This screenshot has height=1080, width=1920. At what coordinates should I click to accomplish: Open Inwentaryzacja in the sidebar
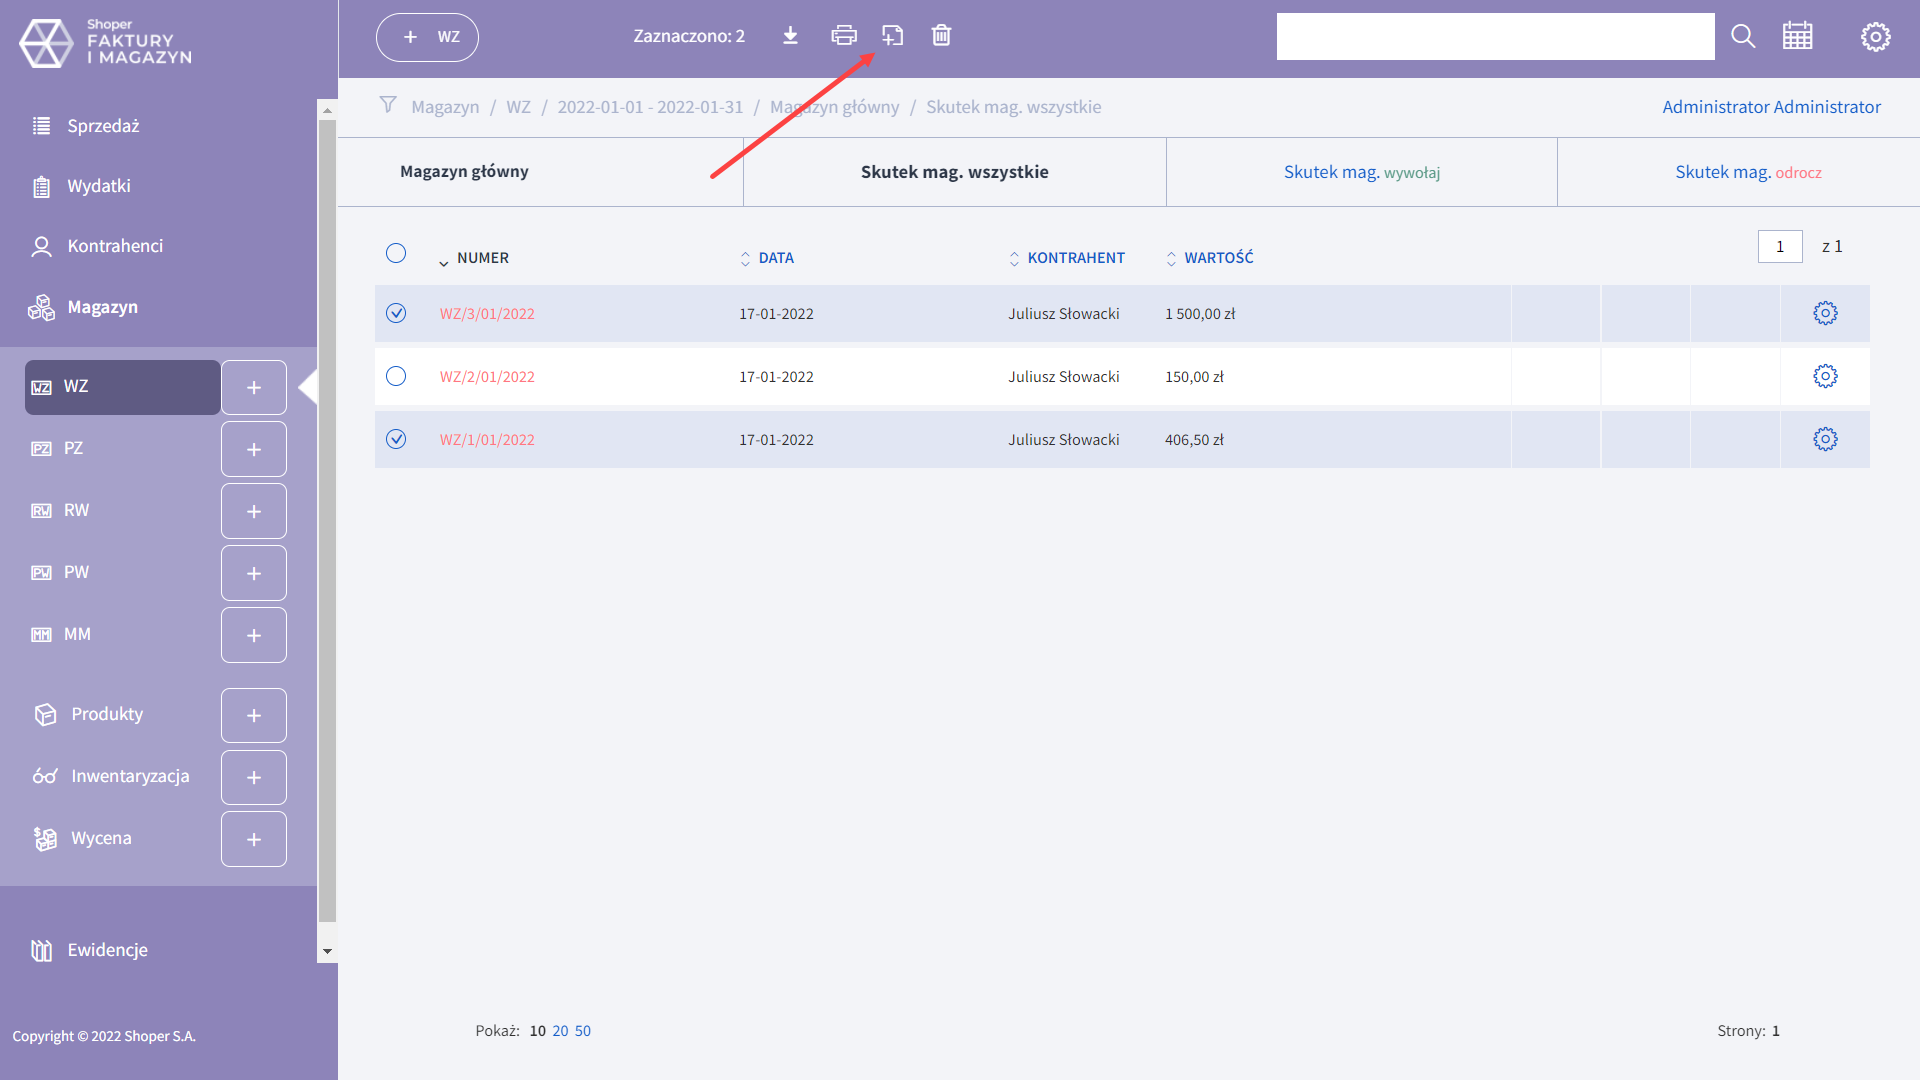coord(130,776)
